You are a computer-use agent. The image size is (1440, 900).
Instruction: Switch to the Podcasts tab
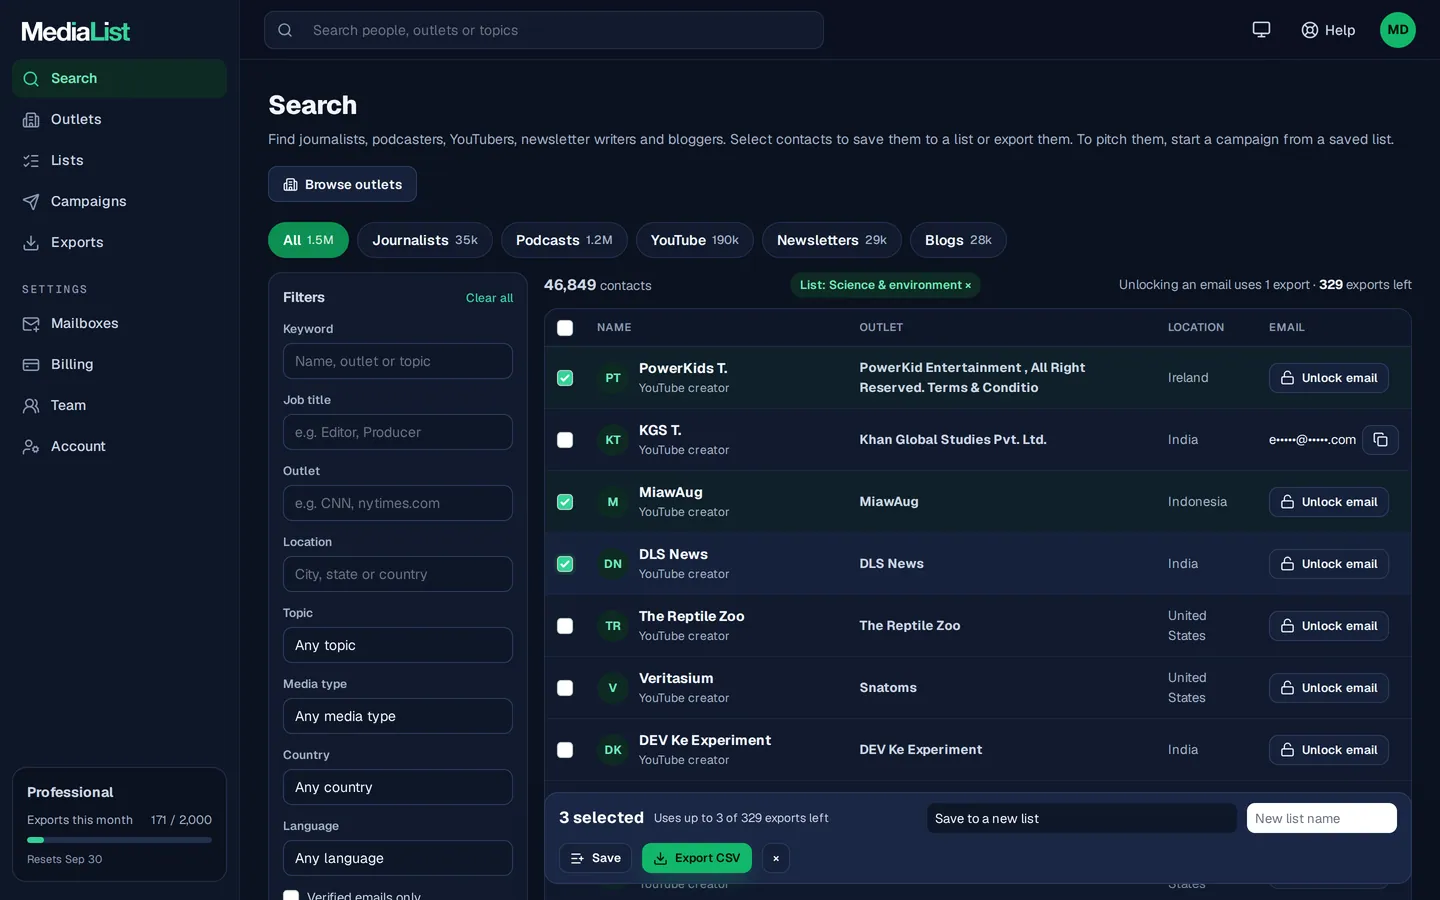564,240
